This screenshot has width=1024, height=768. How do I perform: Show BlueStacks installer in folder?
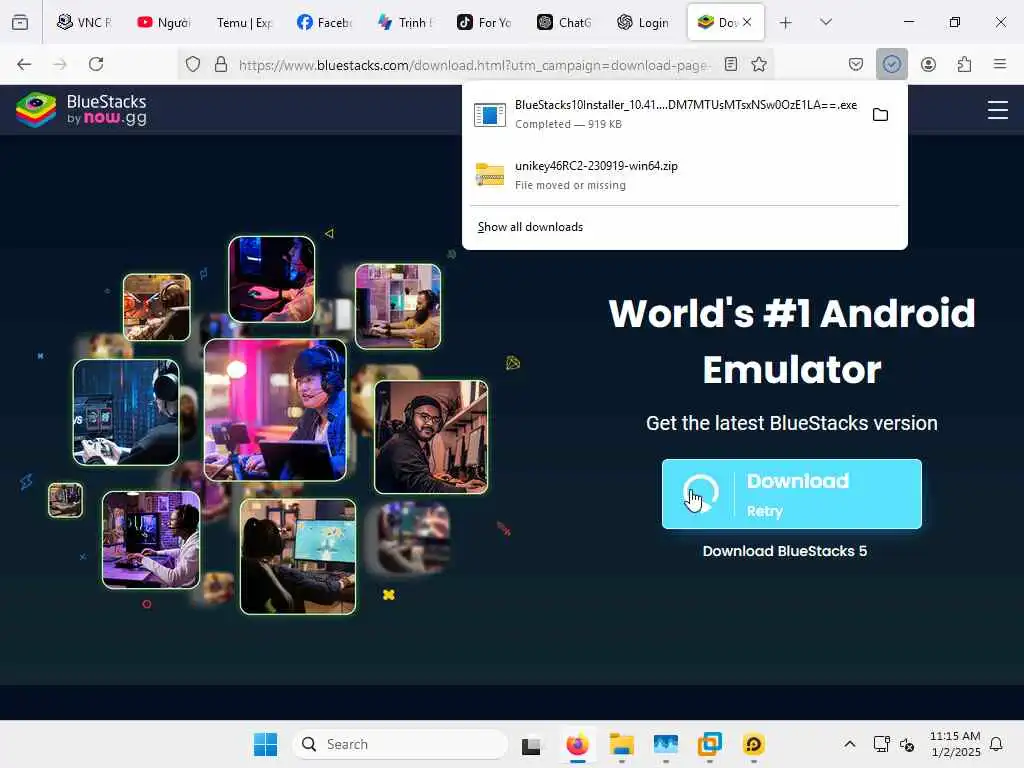tap(880, 115)
